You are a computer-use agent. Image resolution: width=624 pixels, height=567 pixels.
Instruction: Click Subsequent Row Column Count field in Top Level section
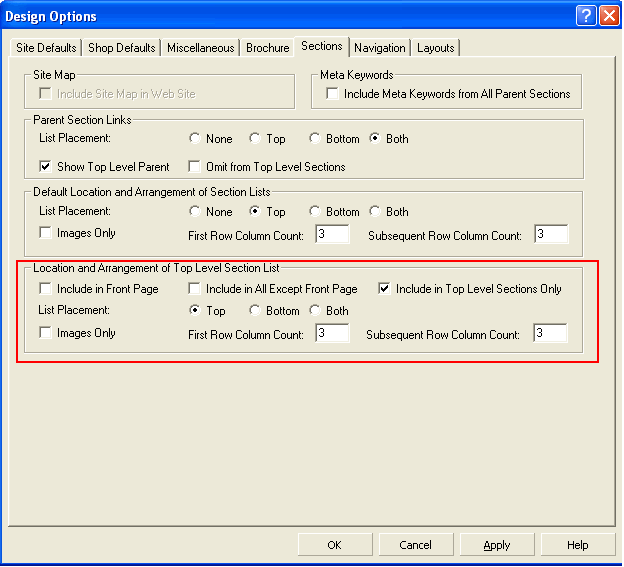pyautogui.click(x=550, y=334)
